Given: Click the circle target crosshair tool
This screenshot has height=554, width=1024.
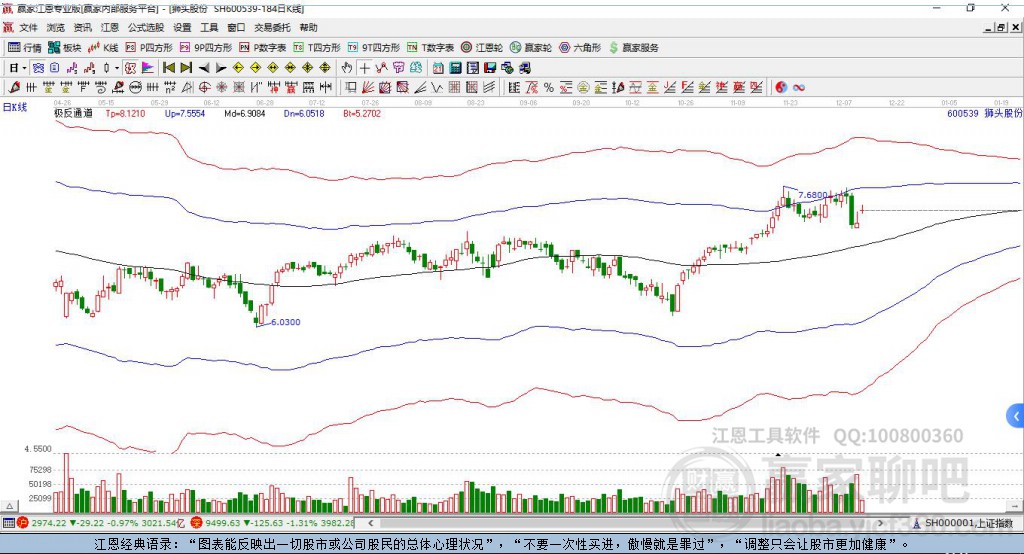Looking at the screenshot, I should point(204,87).
